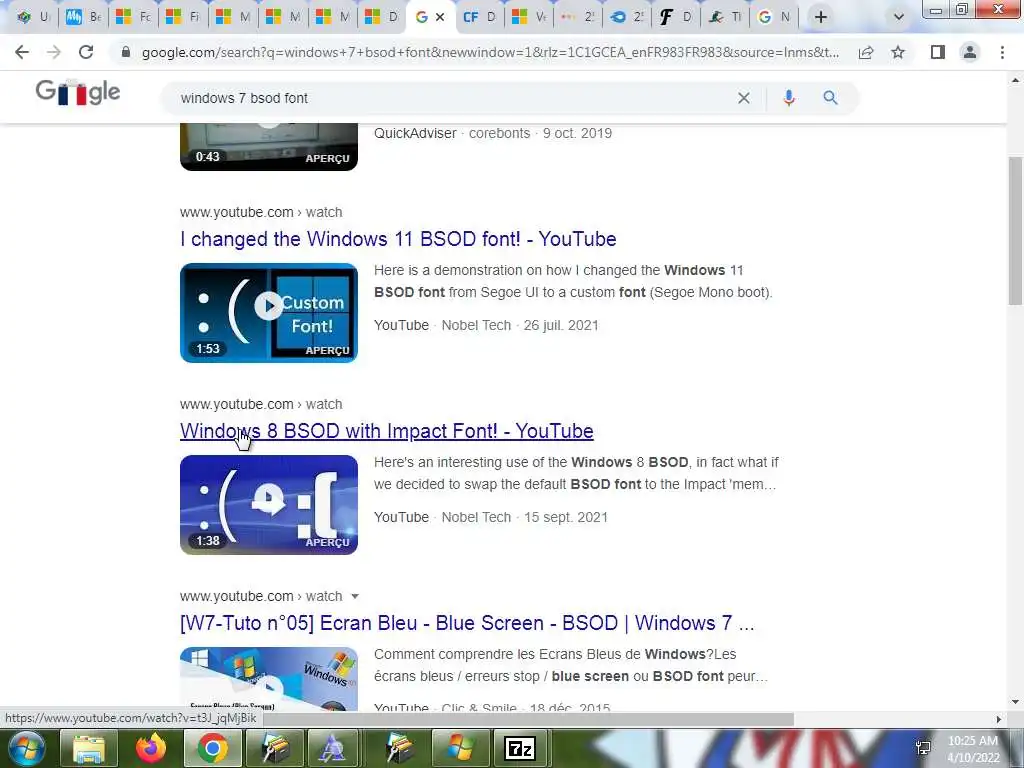Click the 'QuickAdviser' source text
Viewport: 1024px width, 768px height.
[415, 133]
